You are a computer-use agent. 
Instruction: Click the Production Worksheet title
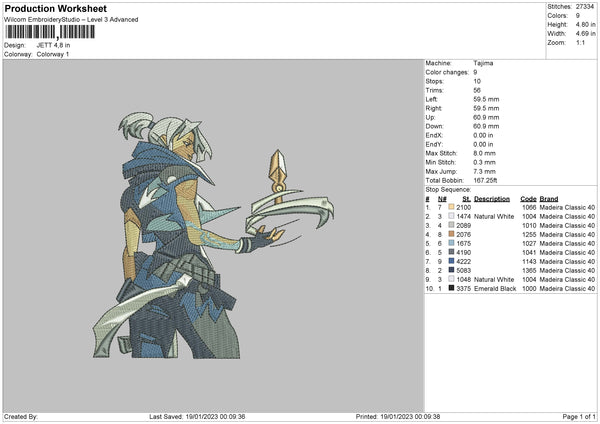55,8
